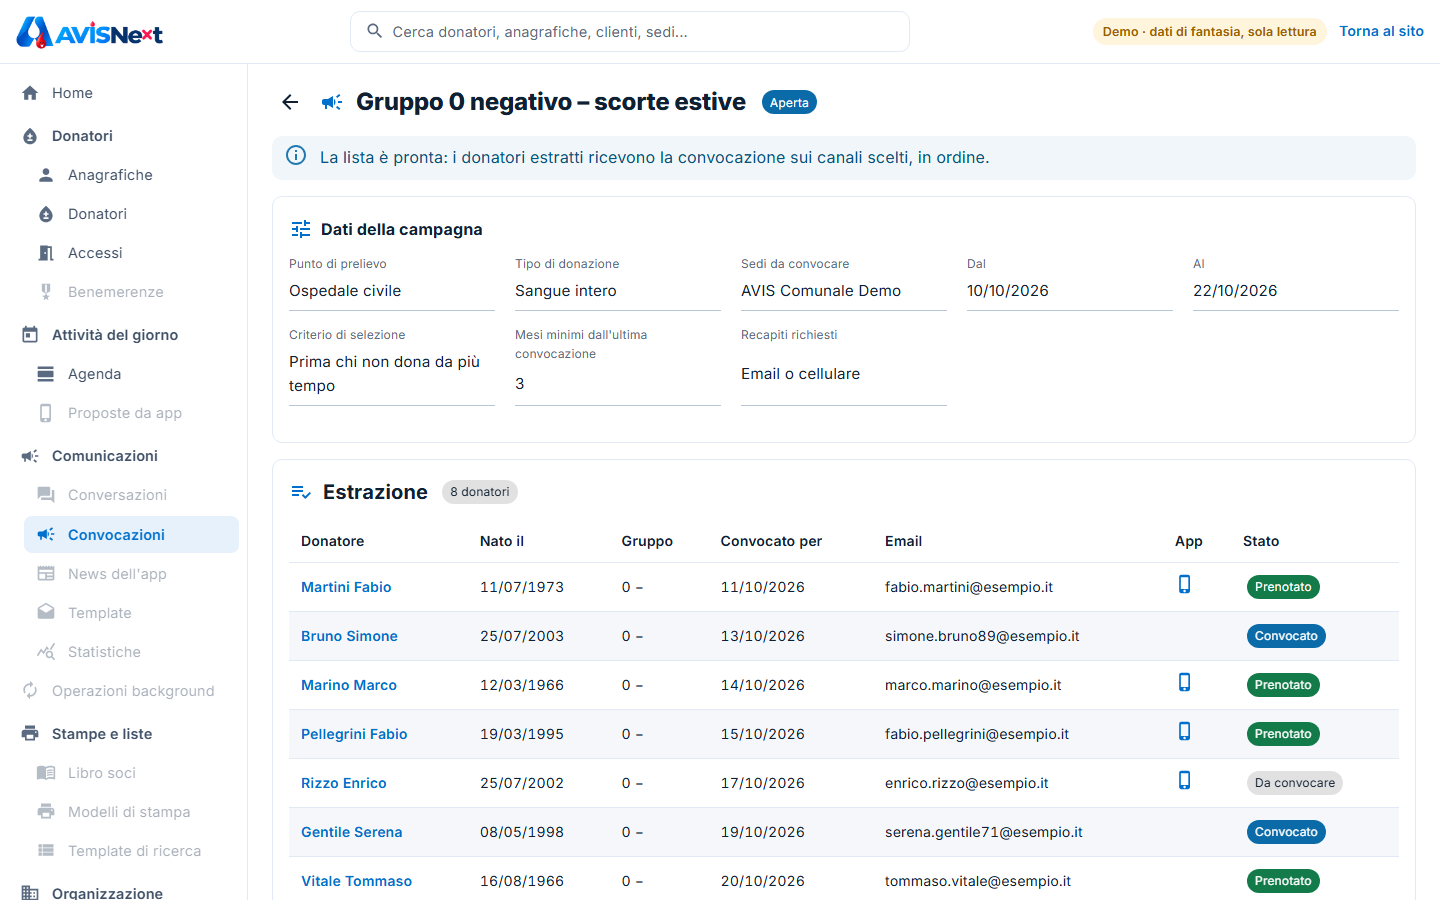Screen dimensions: 1440x900
Task: Click the megaphone icon beside the campaign title
Action: coord(332,102)
